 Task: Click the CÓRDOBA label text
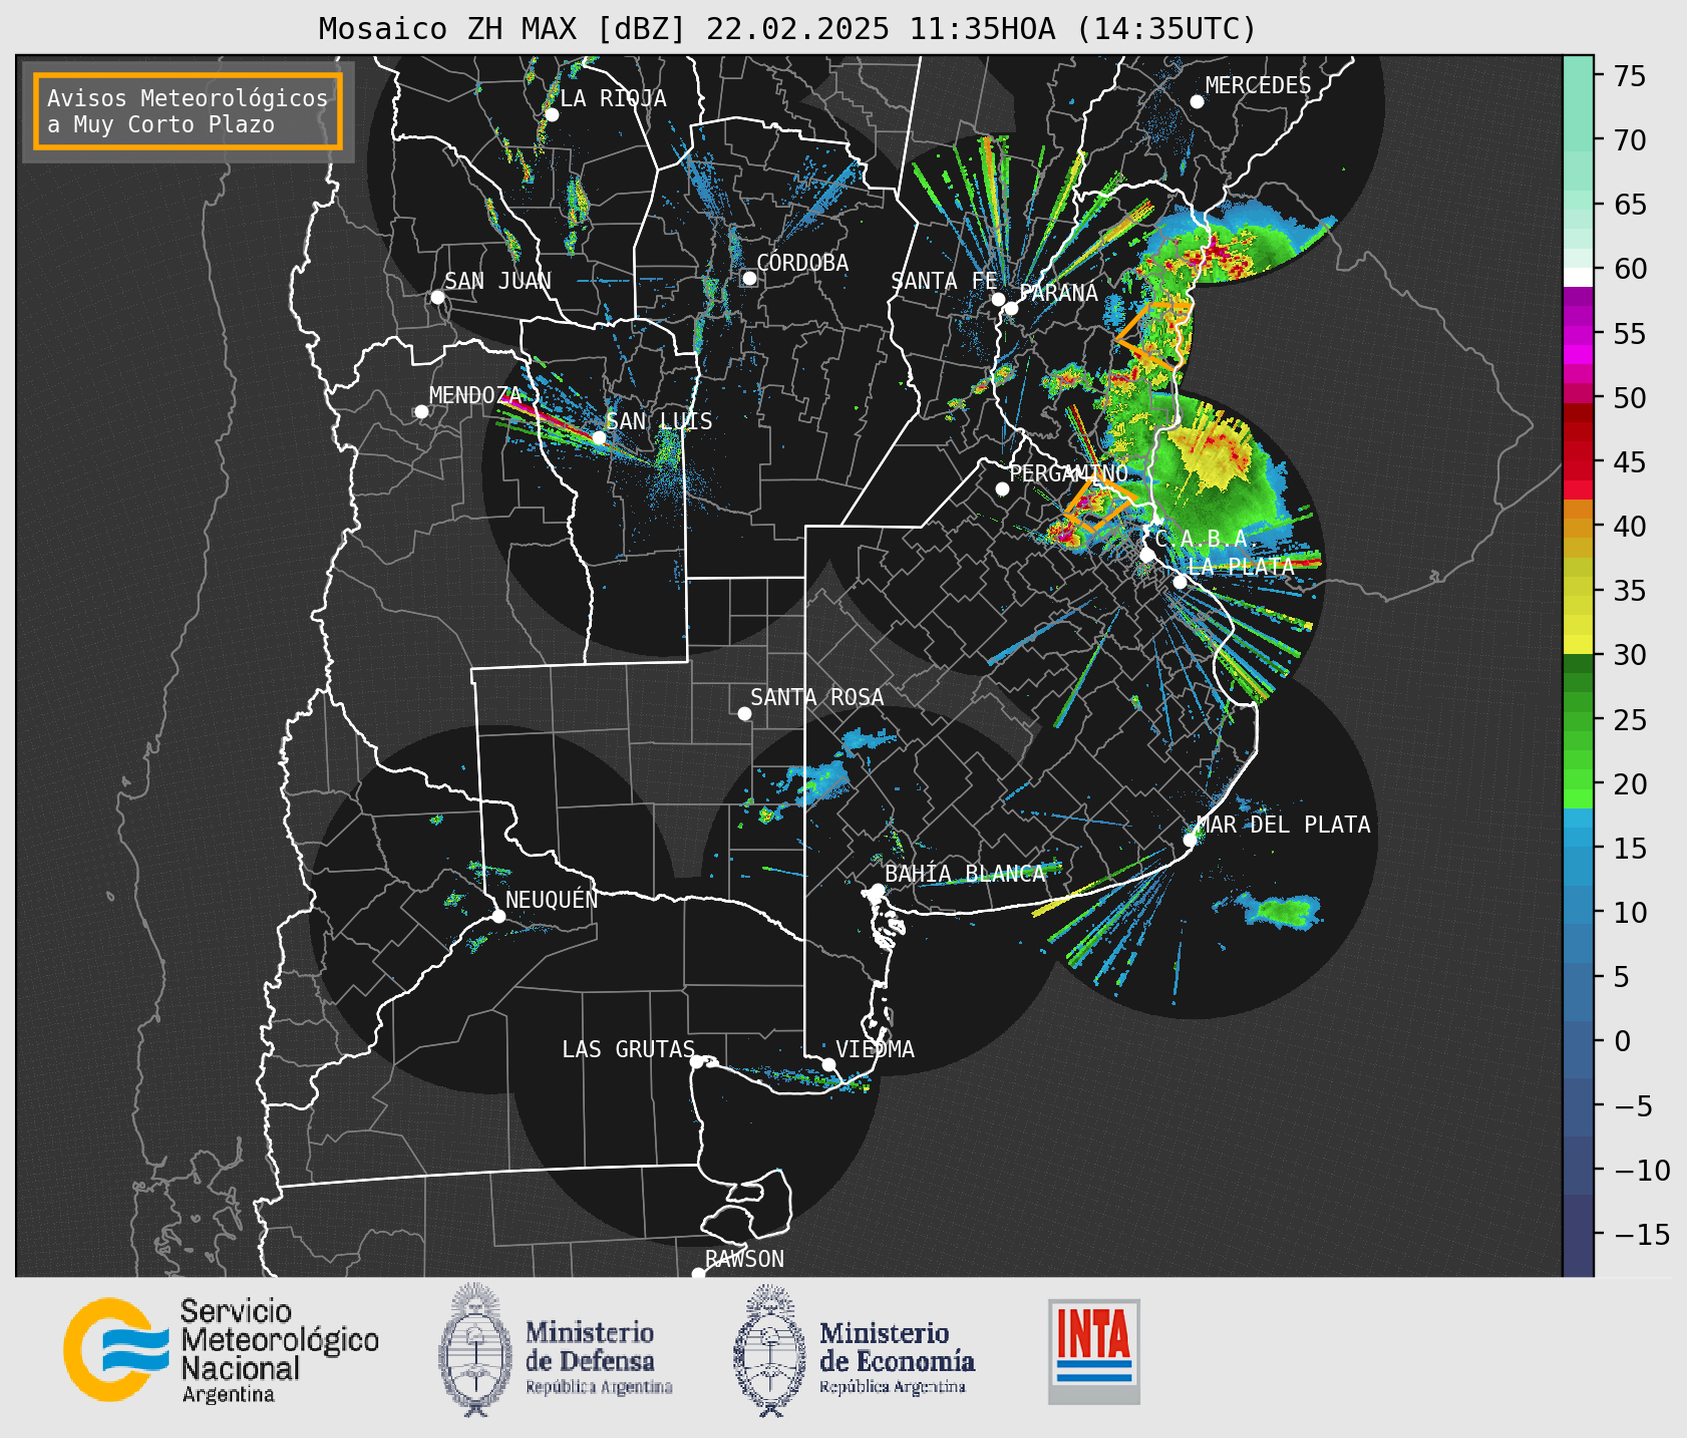pyautogui.click(x=802, y=263)
